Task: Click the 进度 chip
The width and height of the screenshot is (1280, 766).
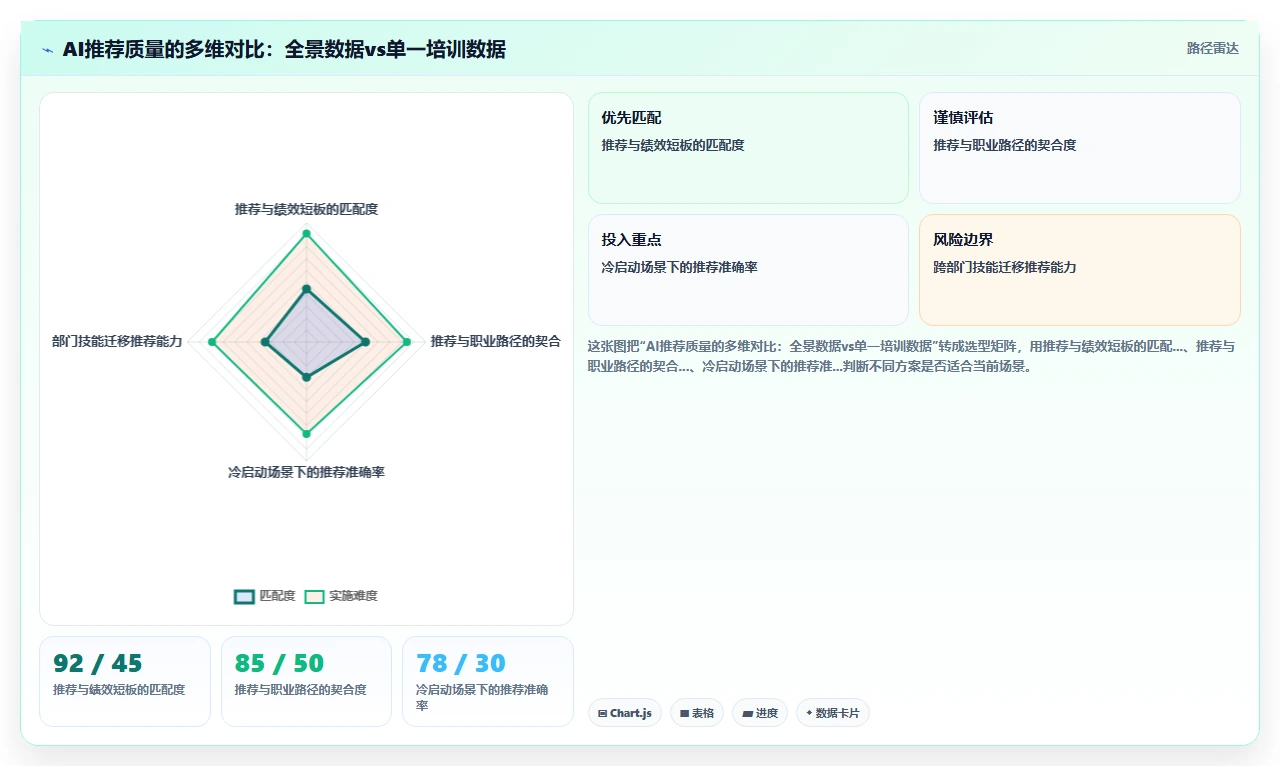Action: pyautogui.click(x=760, y=713)
